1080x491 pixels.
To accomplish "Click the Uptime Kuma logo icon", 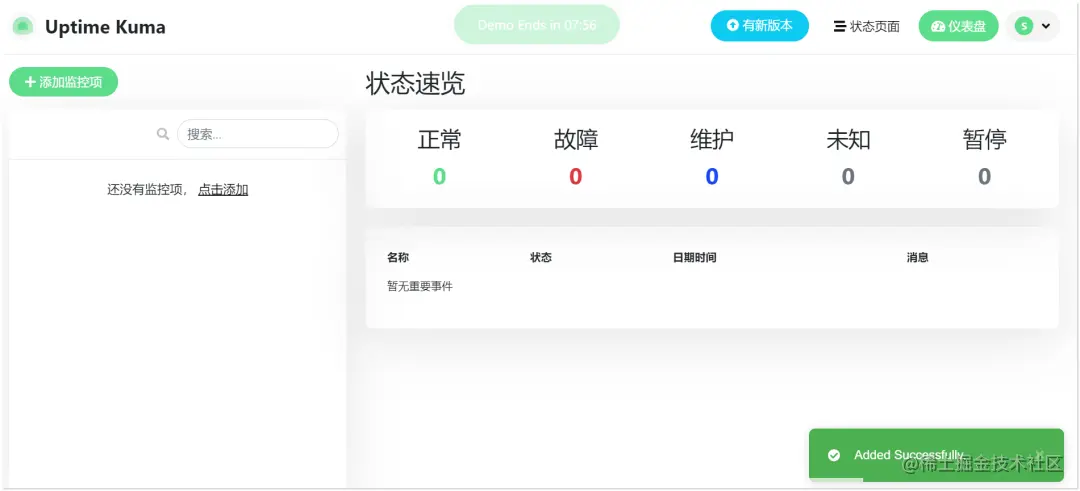I will pos(23,27).
